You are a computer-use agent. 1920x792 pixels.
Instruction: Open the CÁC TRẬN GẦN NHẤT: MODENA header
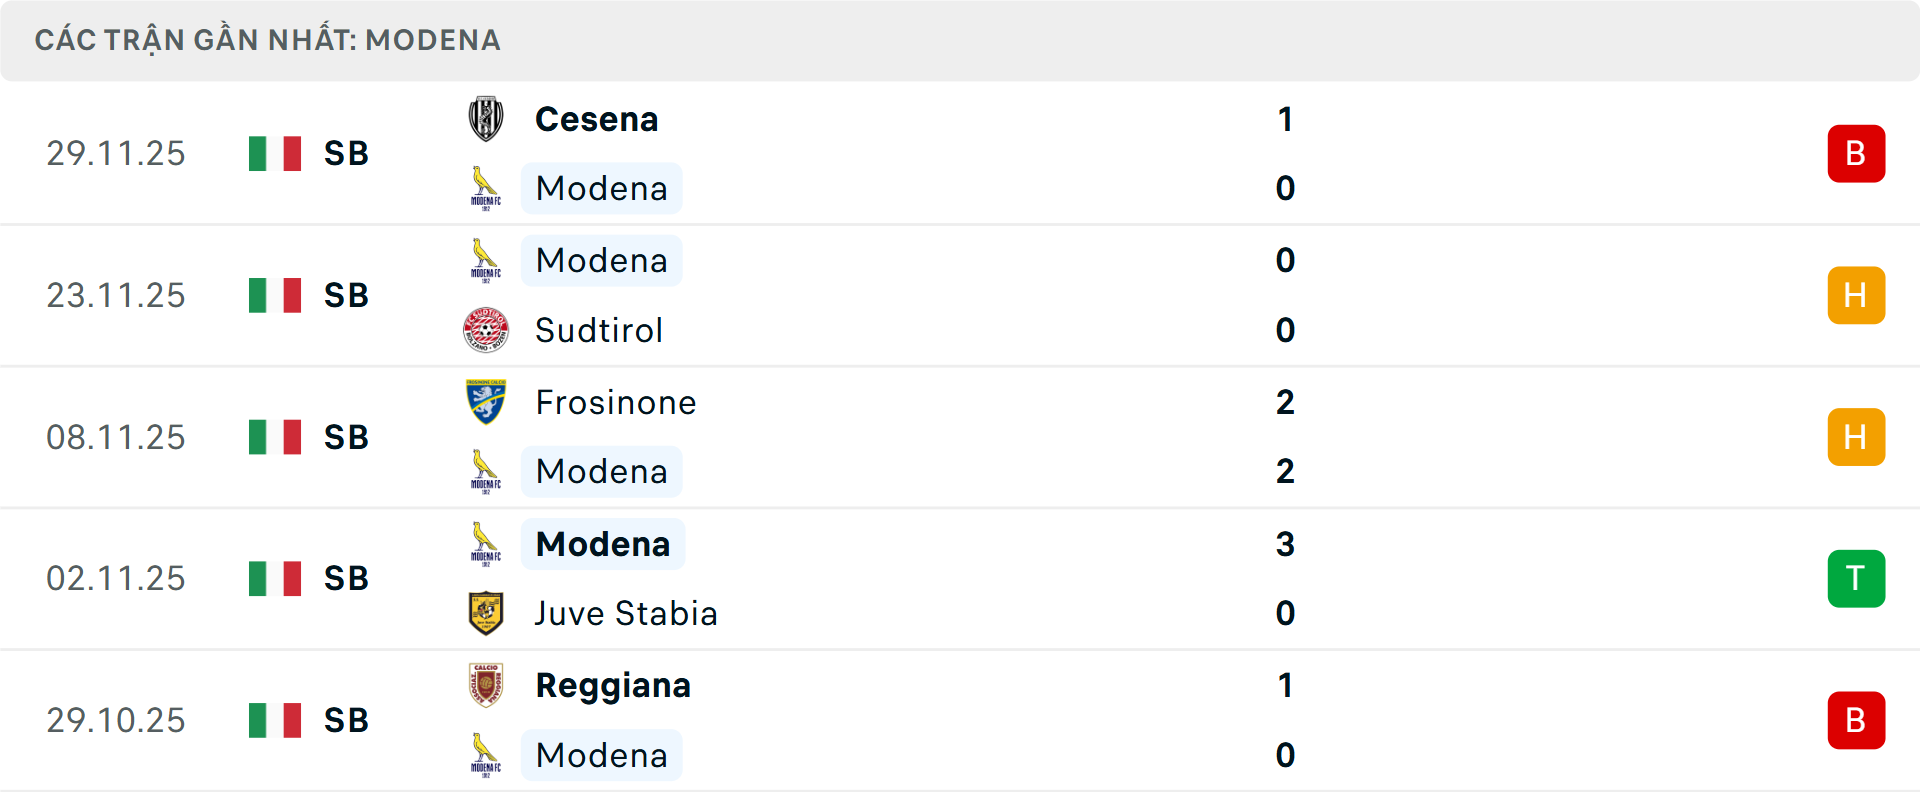pyautogui.click(x=268, y=40)
